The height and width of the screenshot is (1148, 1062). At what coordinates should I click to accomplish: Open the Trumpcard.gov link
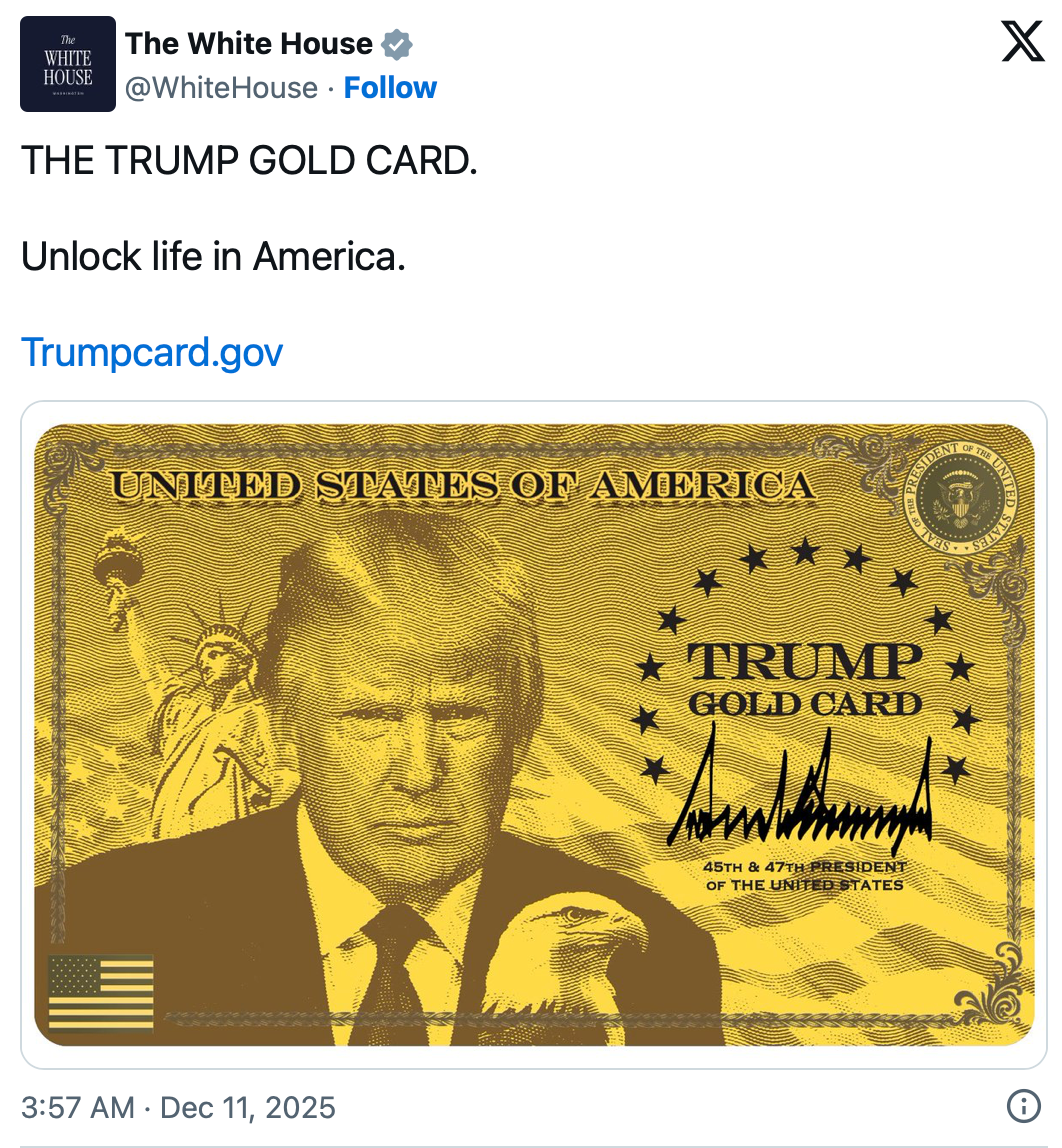152,353
